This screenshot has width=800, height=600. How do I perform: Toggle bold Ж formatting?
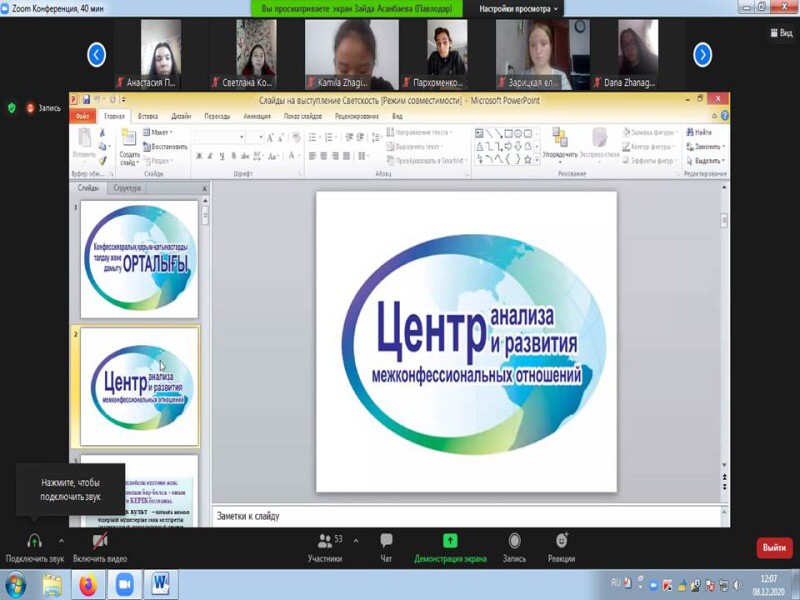(x=199, y=156)
